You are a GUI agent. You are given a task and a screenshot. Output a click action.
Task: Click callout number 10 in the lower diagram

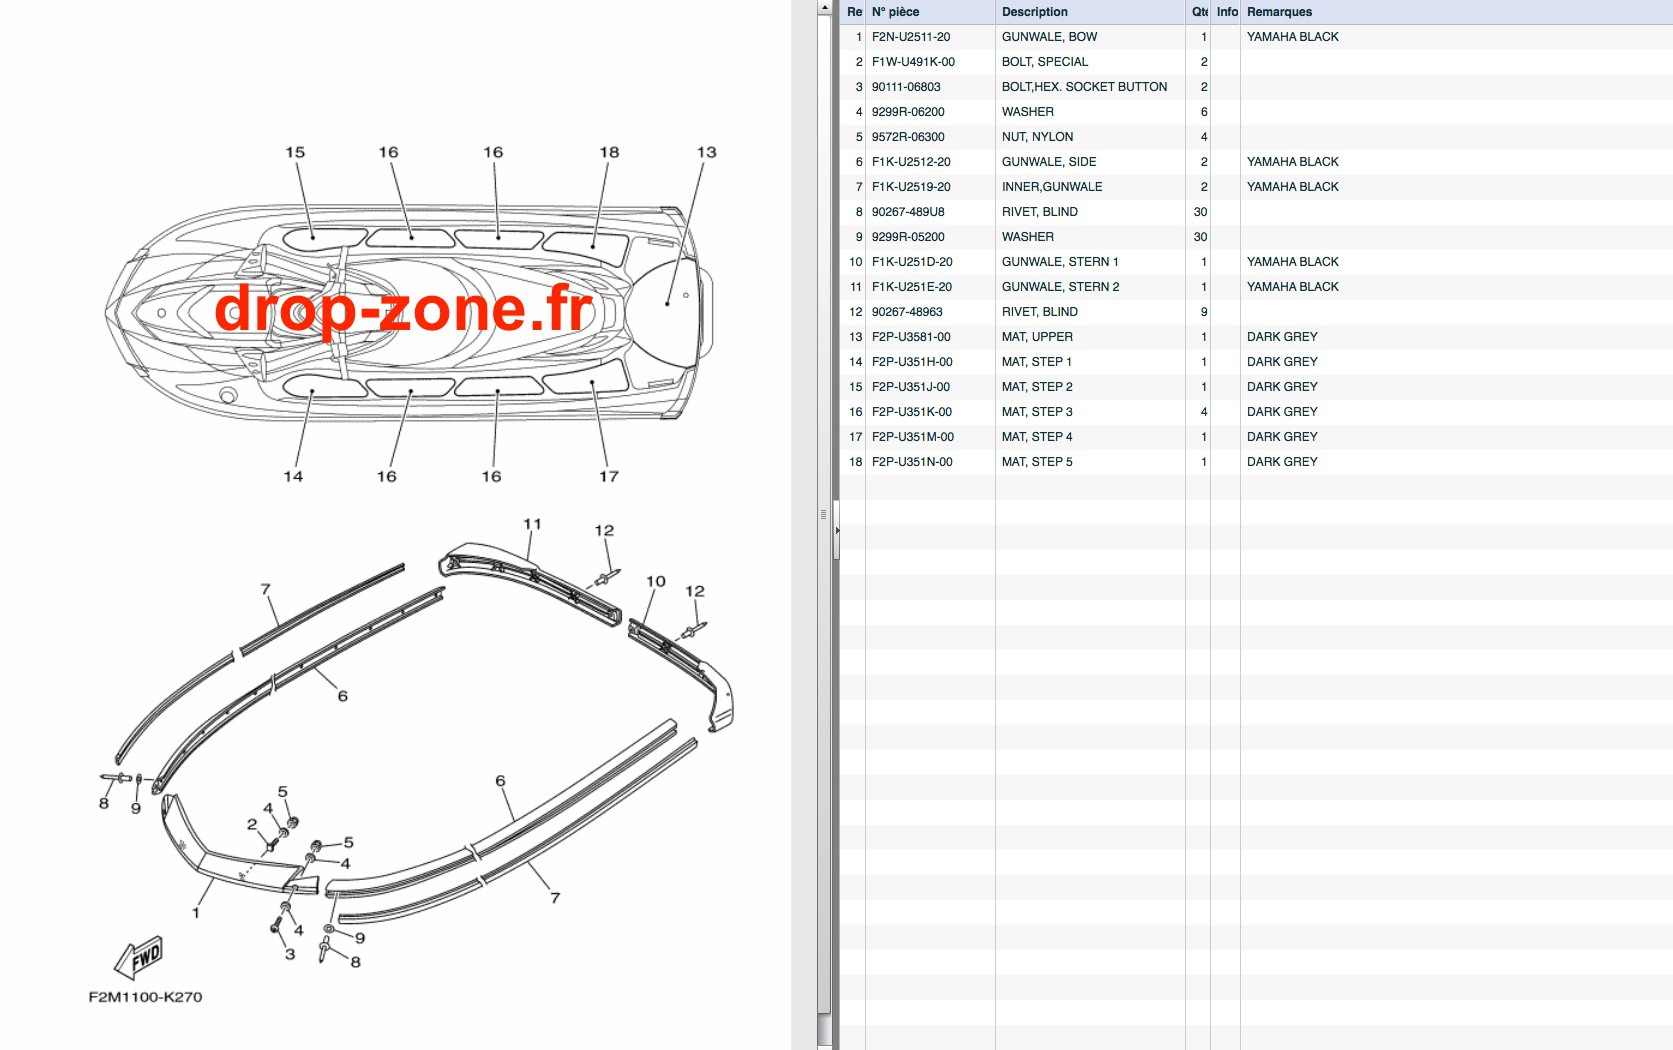pyautogui.click(x=655, y=581)
